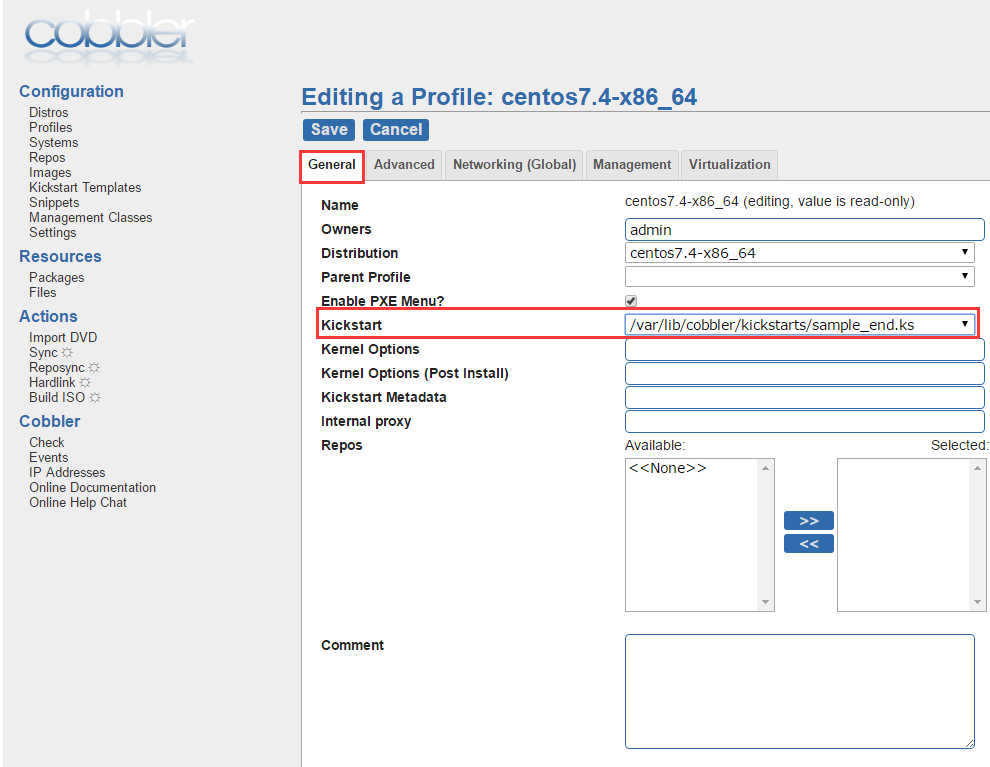Open the Snippets link
The width and height of the screenshot is (990, 767).
point(54,203)
